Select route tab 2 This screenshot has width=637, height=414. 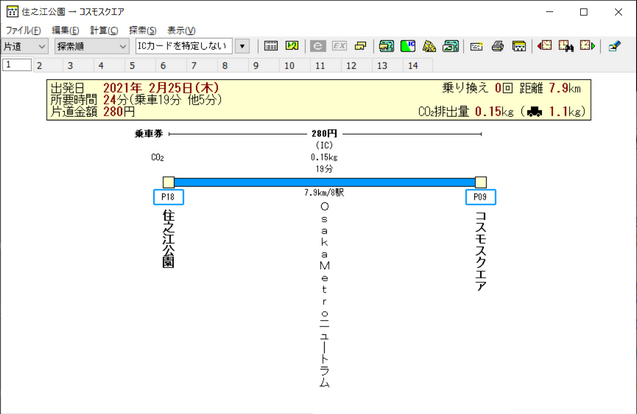click(48, 65)
